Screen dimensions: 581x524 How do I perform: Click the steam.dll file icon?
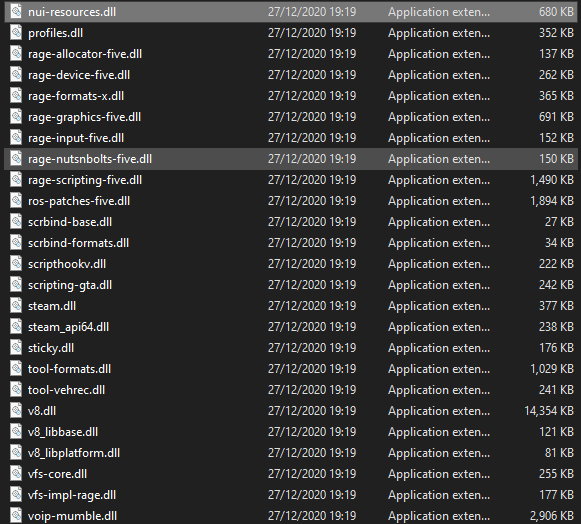16,306
